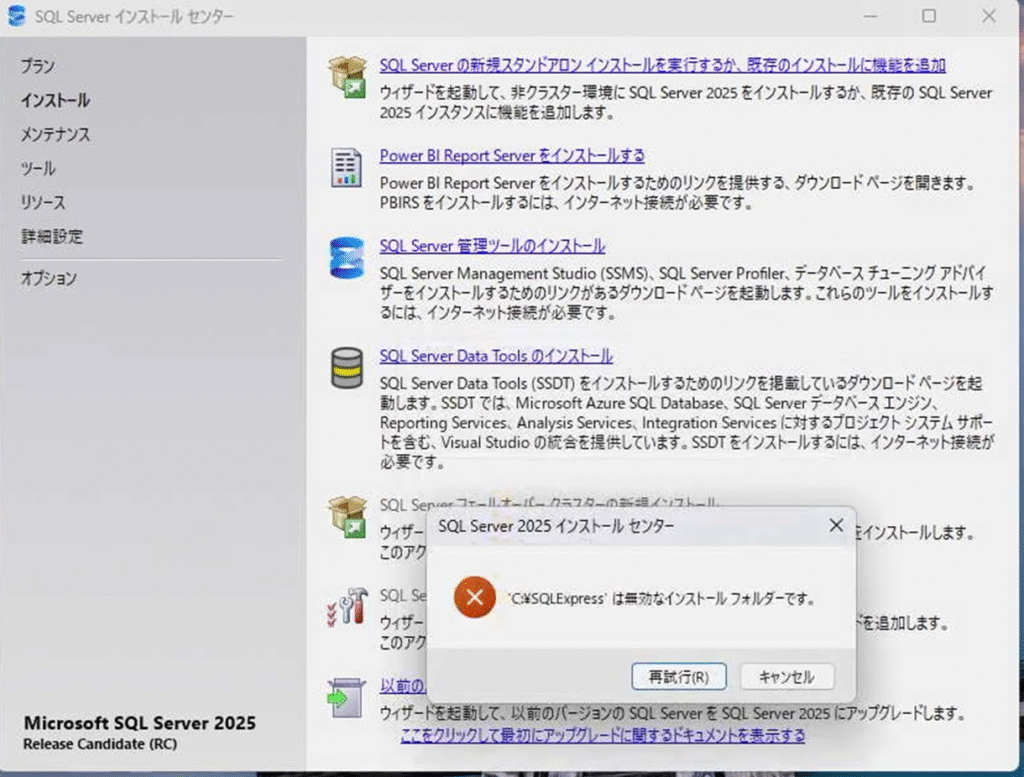
Task: Close the SQL Server 2025 error dialog
Action: [836, 525]
